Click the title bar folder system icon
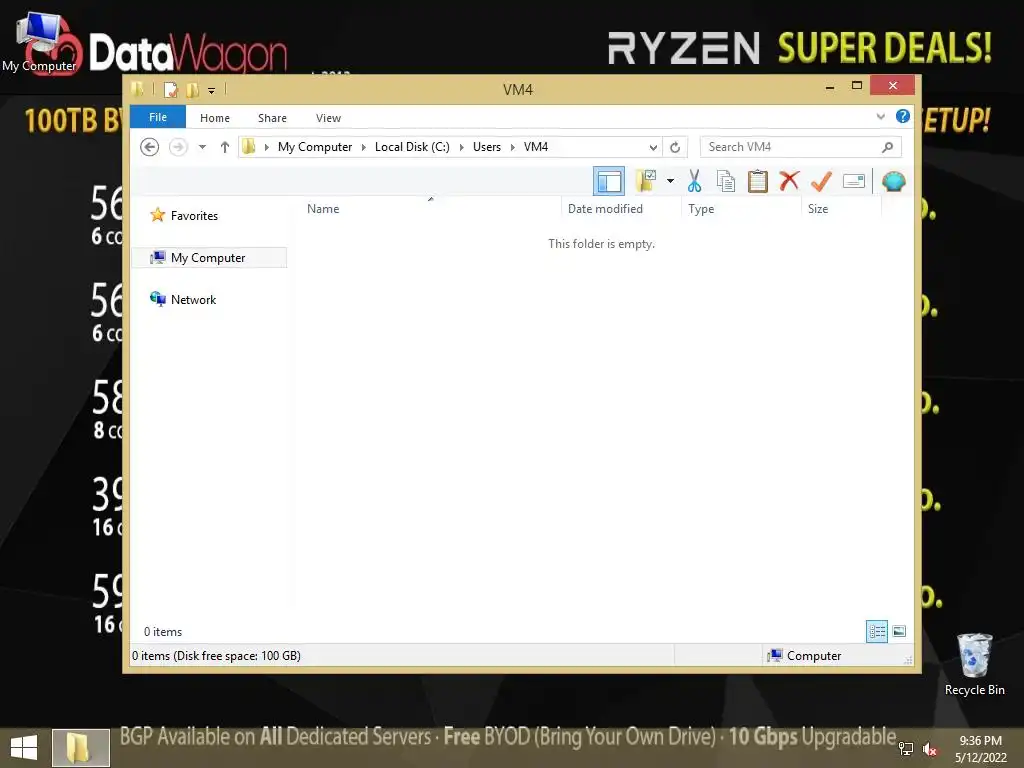 coord(137,89)
